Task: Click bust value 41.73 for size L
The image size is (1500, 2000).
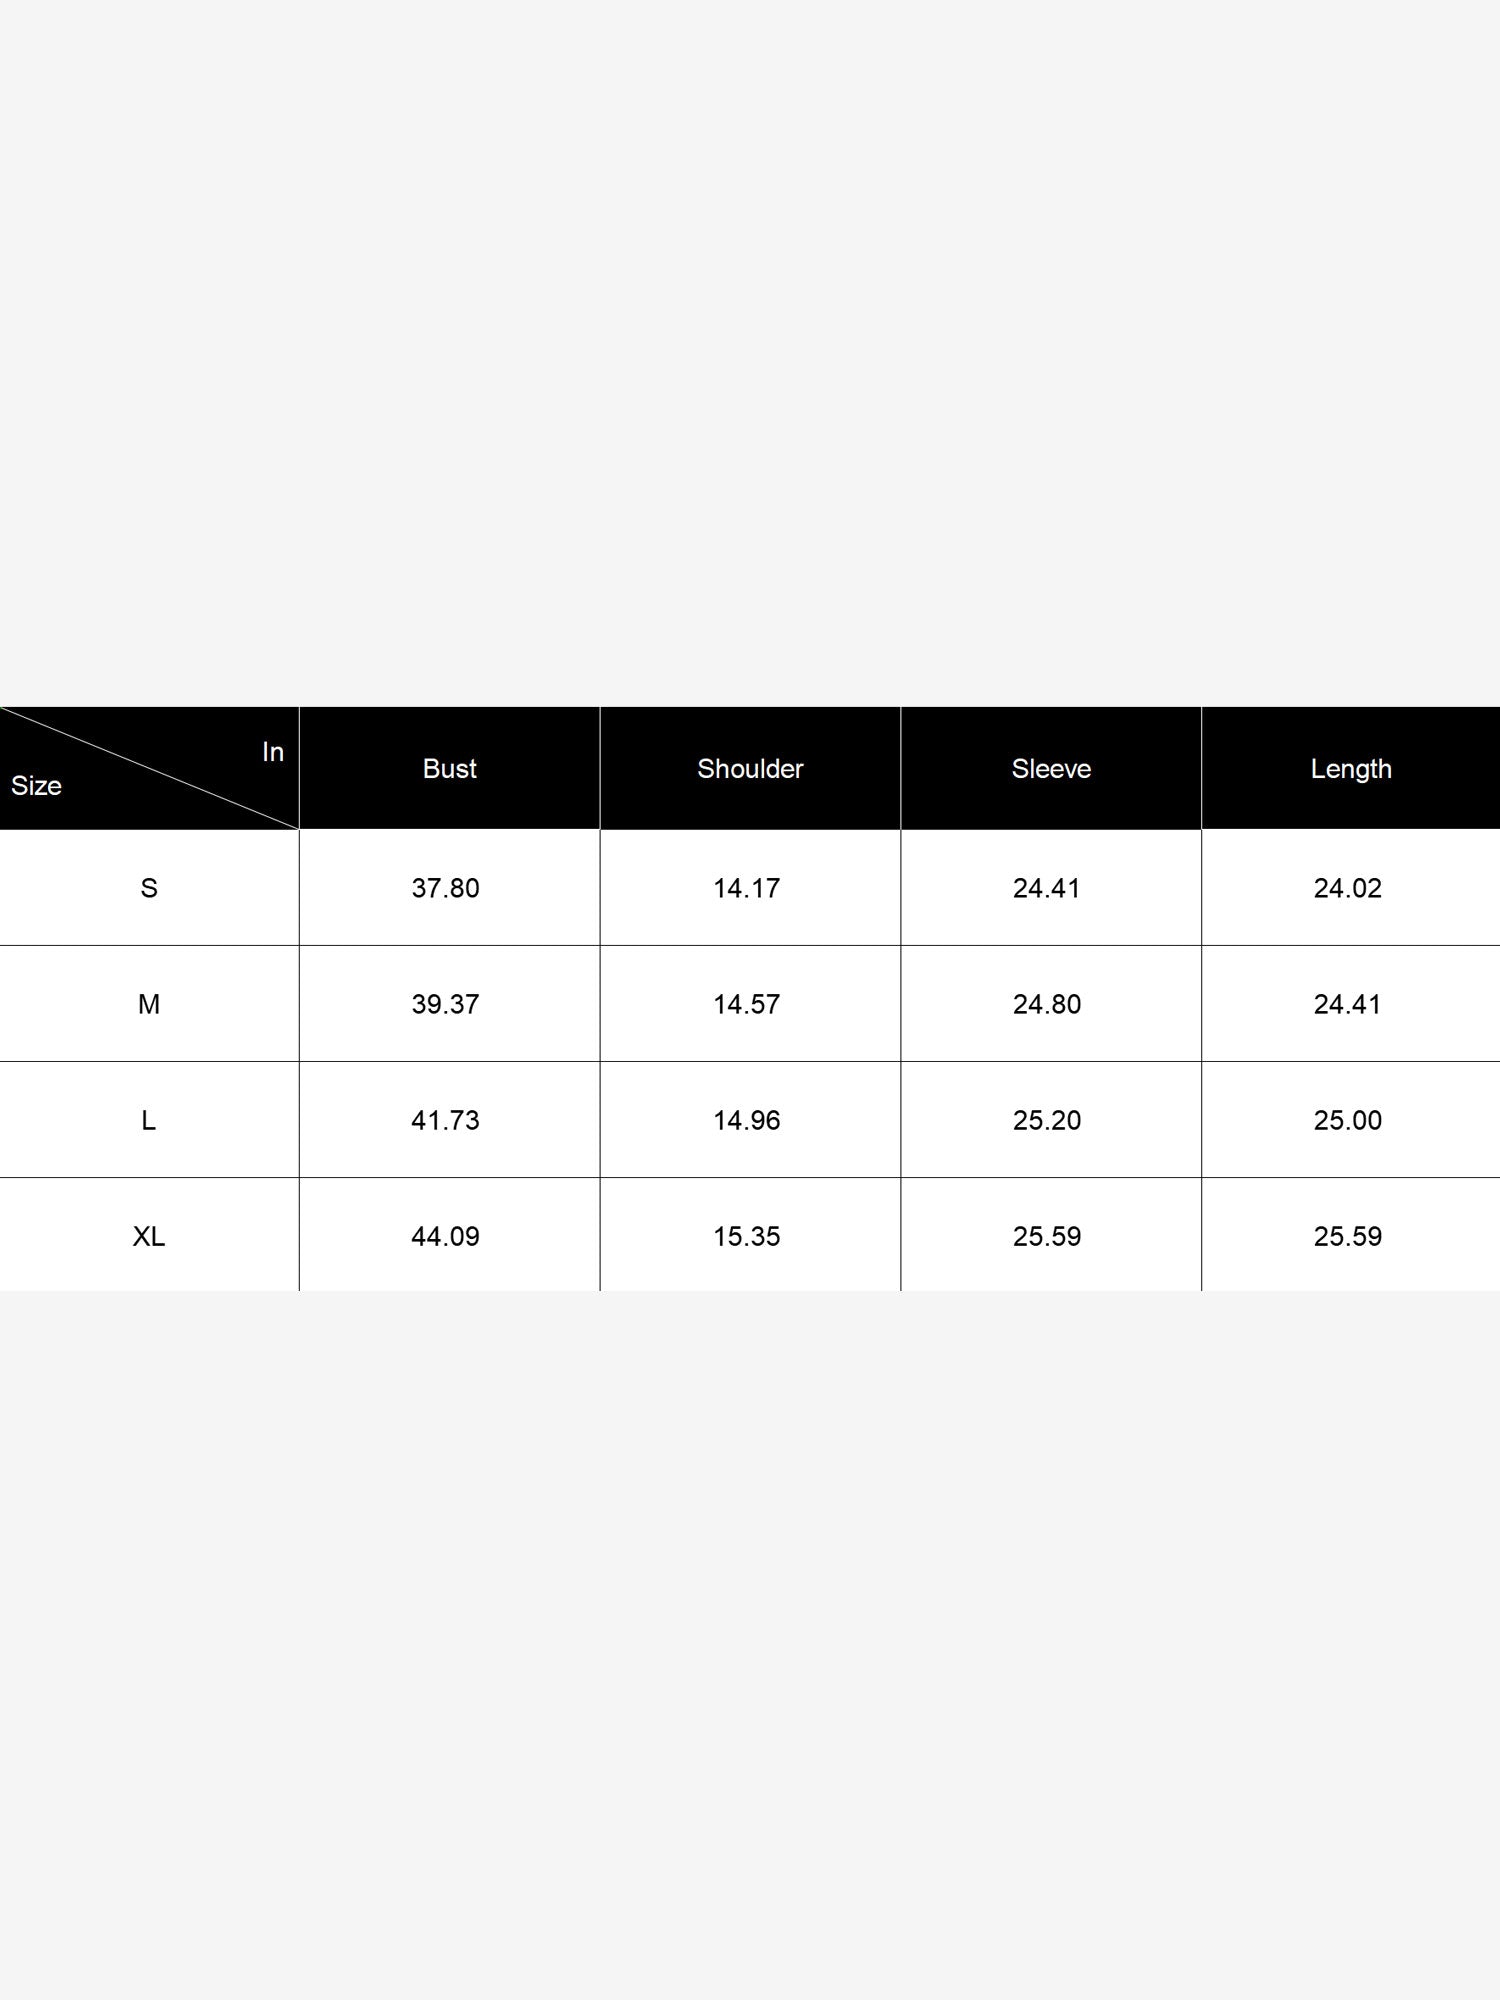Action: tap(445, 1120)
